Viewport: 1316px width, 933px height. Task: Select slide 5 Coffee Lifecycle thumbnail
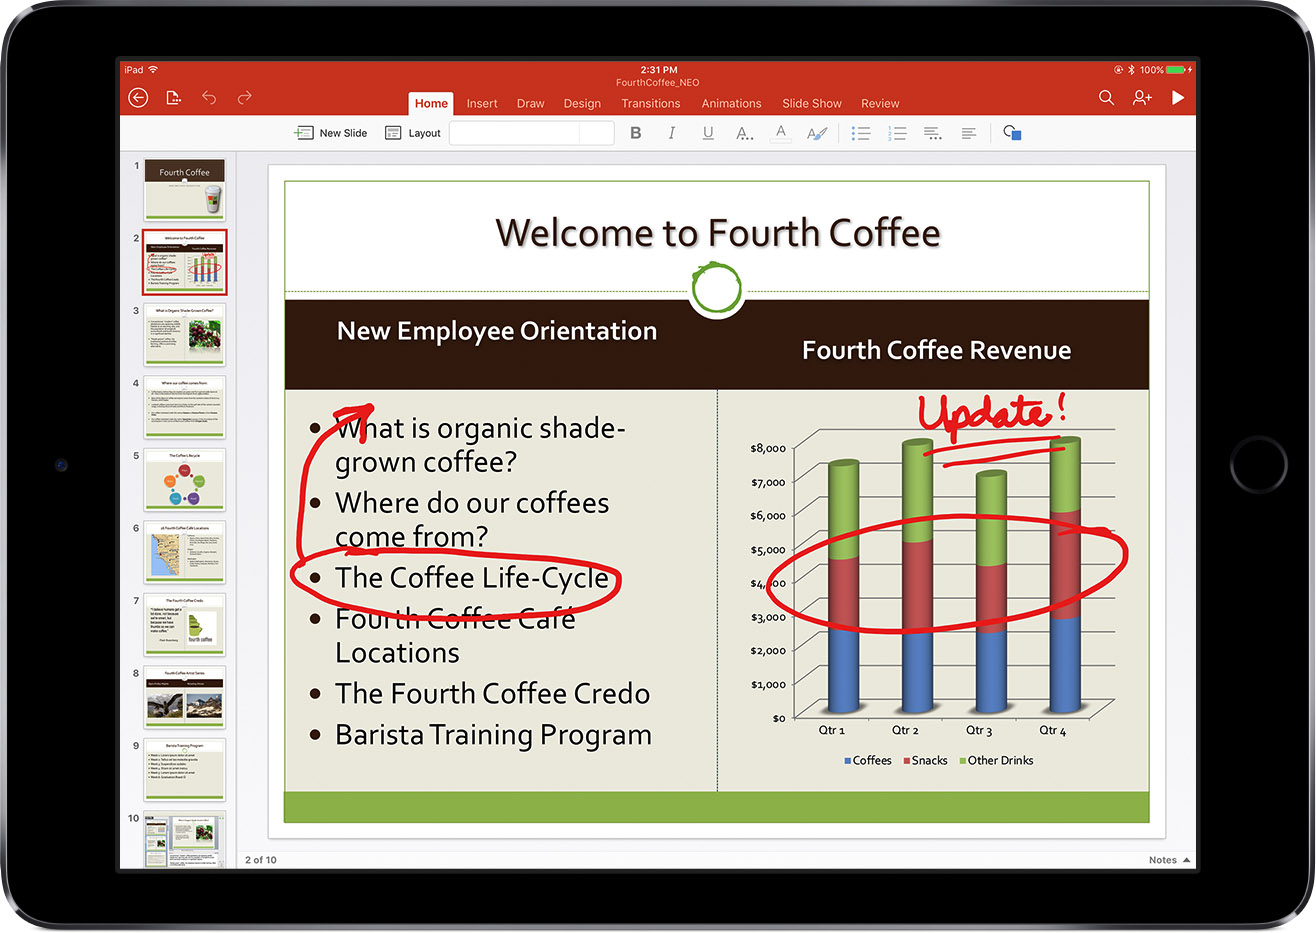185,480
